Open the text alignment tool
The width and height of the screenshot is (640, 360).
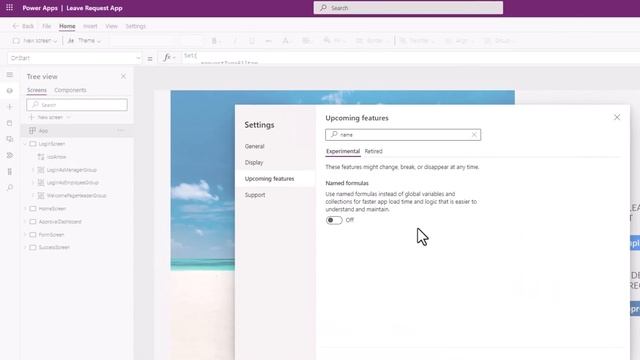tap(306, 41)
